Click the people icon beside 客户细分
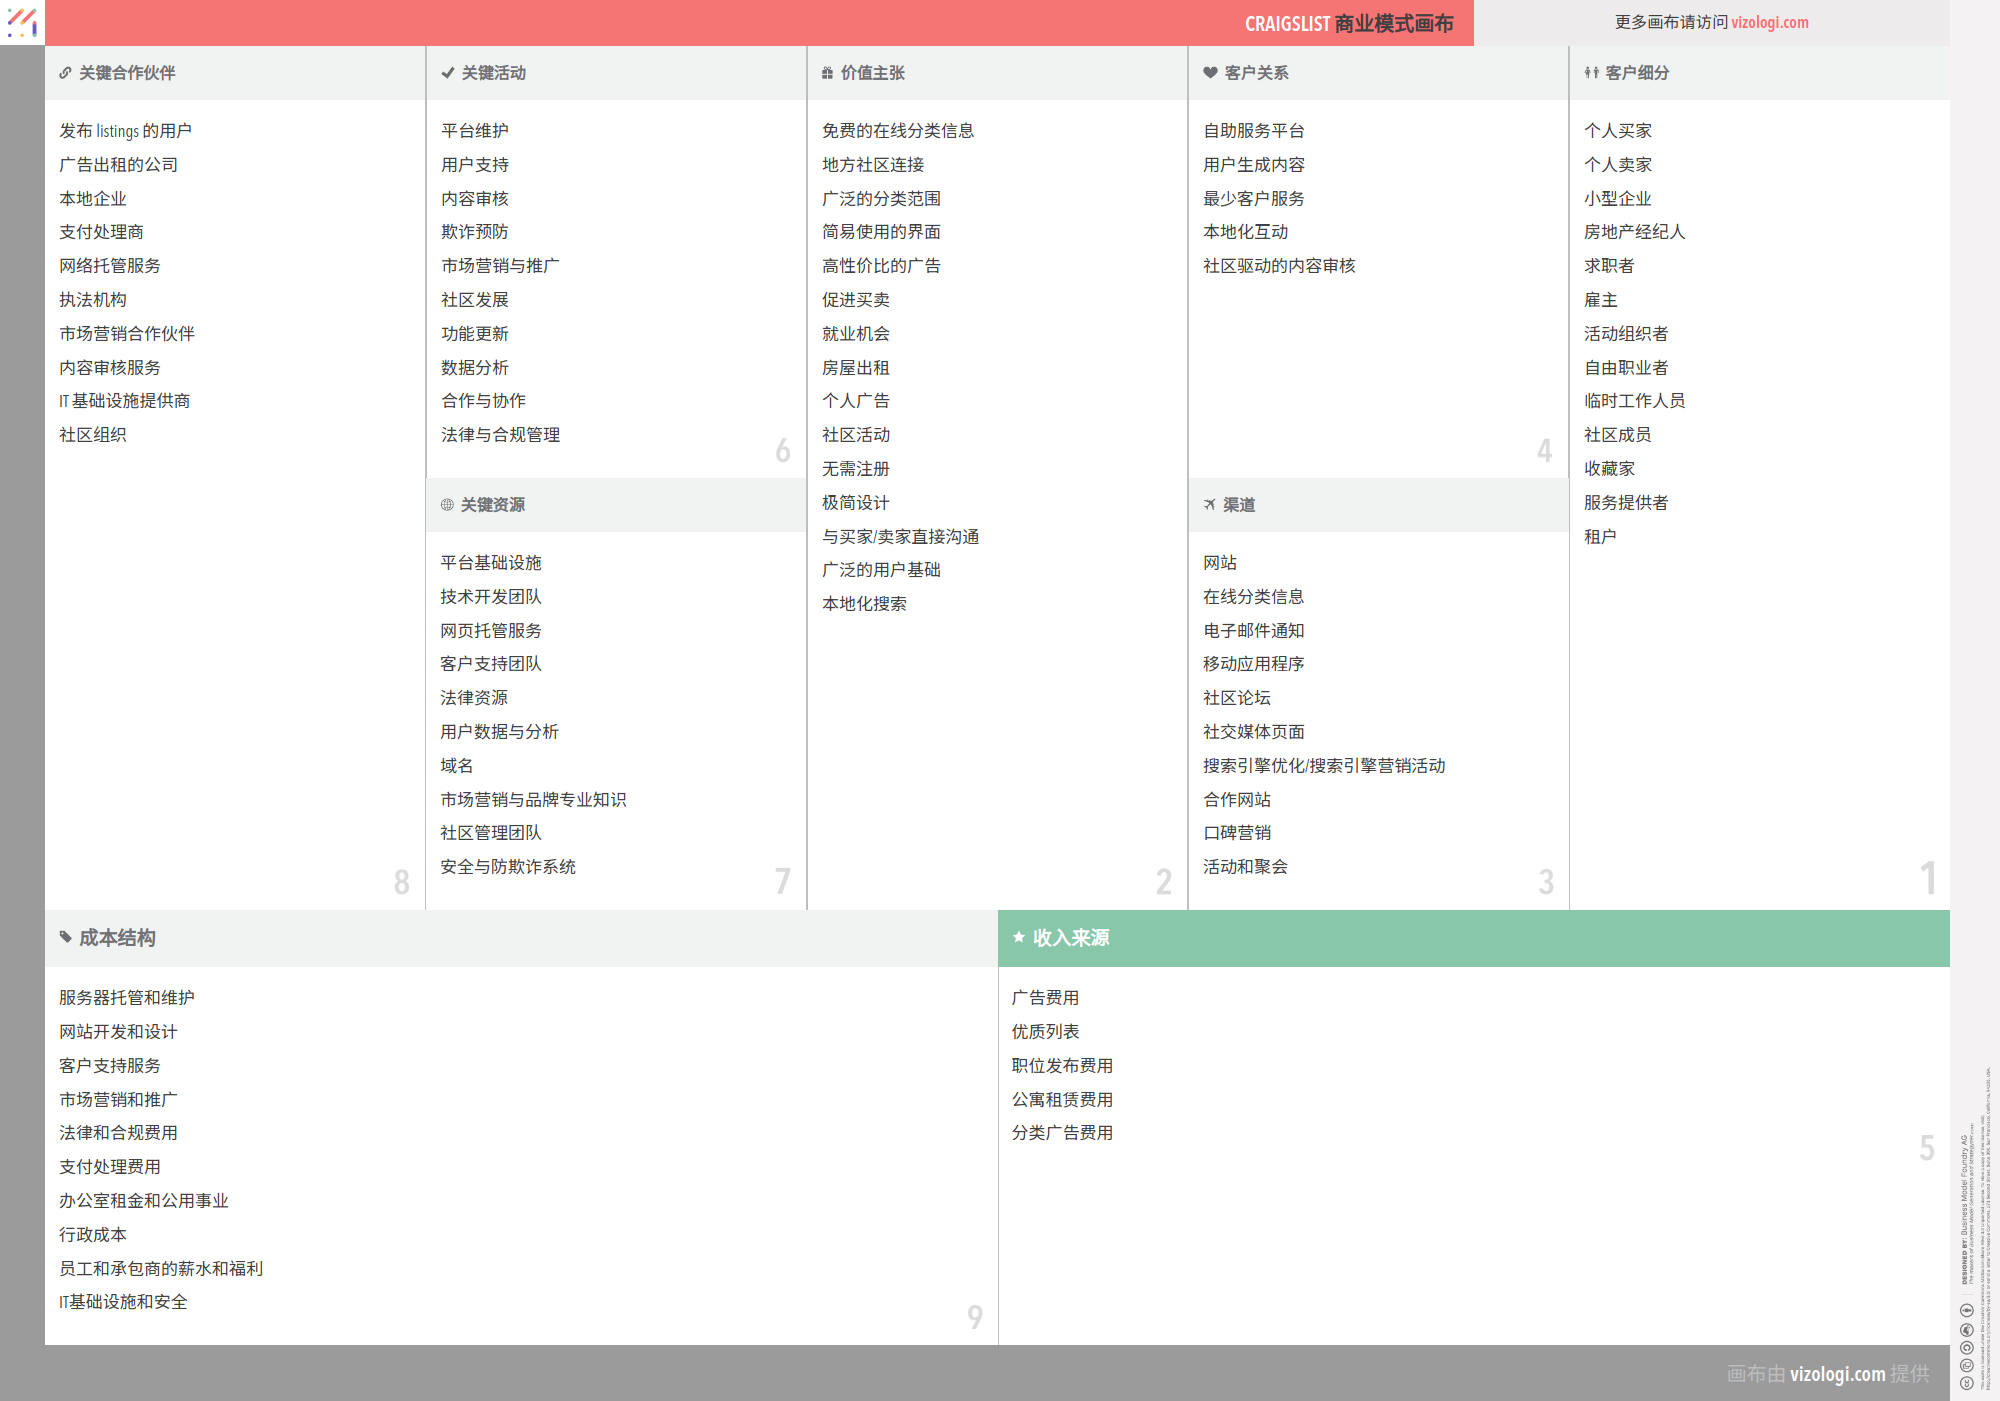 (x=1591, y=73)
